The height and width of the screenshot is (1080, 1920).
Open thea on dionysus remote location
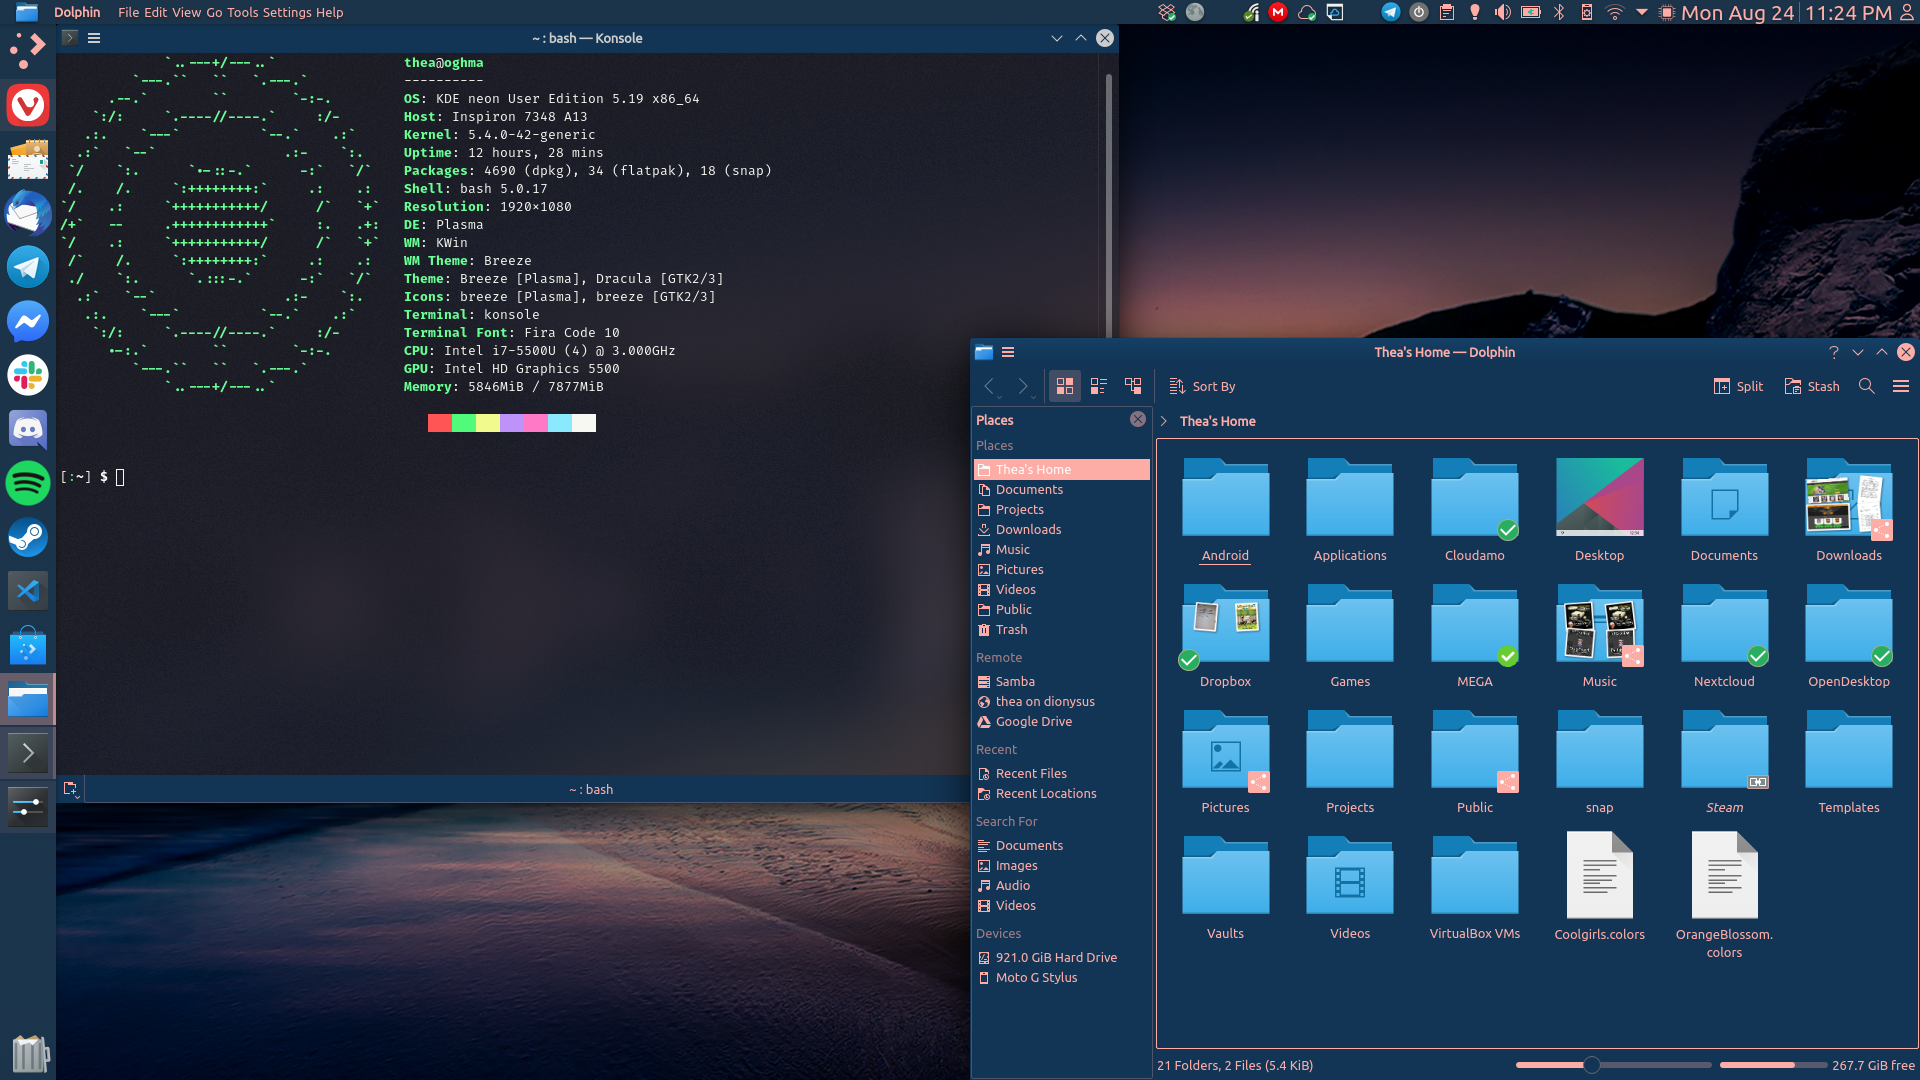click(x=1061, y=702)
